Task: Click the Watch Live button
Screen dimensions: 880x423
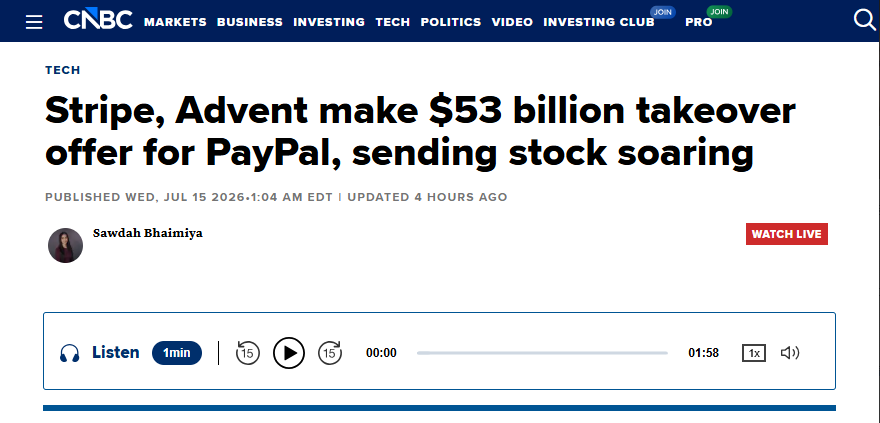Action: coord(787,234)
